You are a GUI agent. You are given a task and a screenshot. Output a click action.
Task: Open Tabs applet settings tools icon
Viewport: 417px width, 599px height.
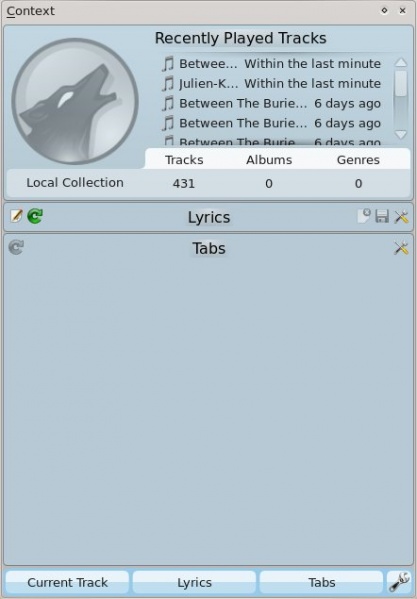[x=401, y=248]
